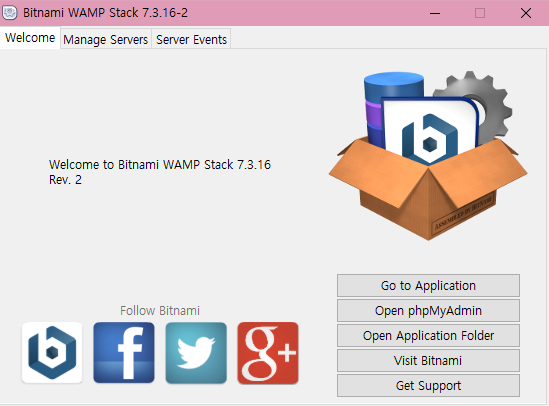
Task: Open the Server Events tab
Action: pos(192,40)
